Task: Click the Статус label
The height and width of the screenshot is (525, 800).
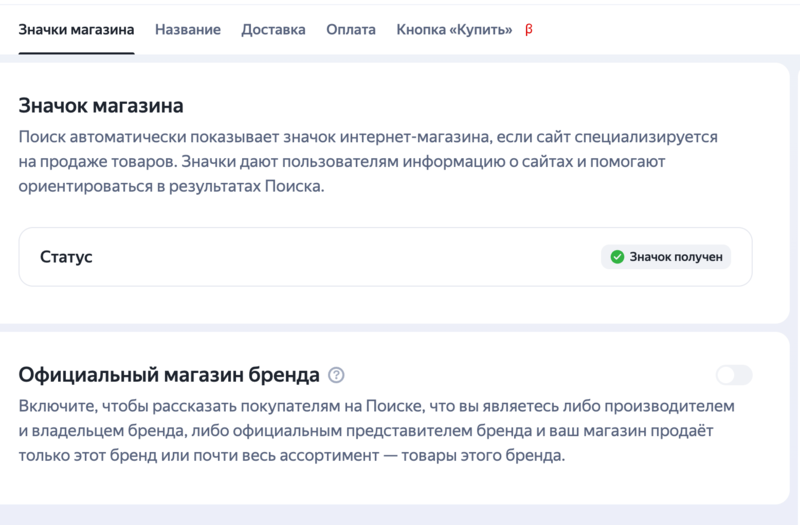Action: [66, 257]
